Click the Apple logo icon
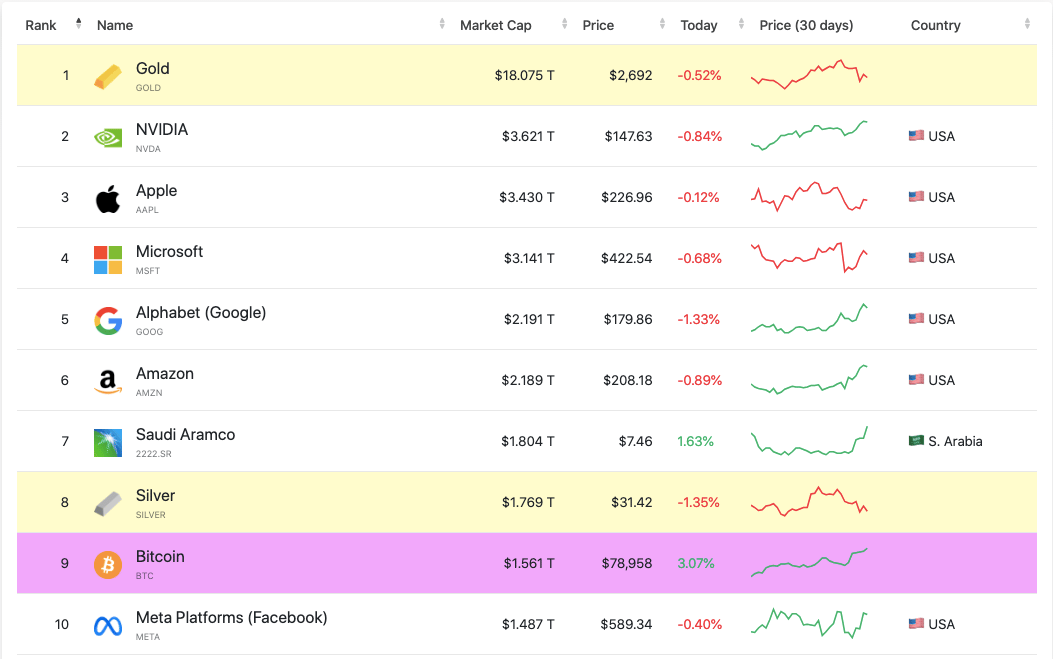 point(107,198)
